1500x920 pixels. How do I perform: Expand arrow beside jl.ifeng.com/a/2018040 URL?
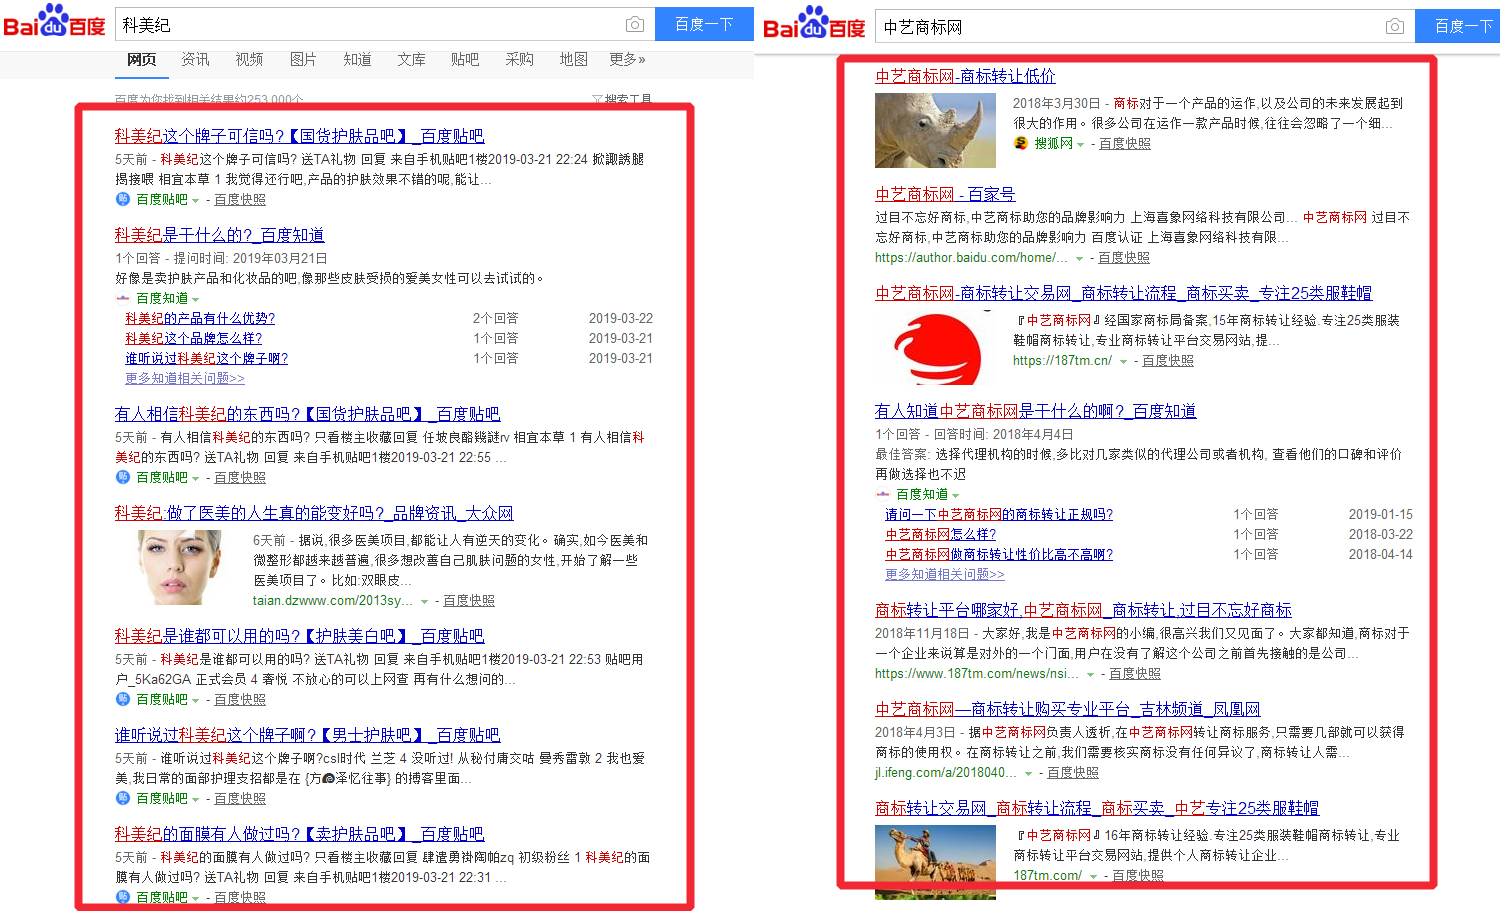tap(1028, 773)
